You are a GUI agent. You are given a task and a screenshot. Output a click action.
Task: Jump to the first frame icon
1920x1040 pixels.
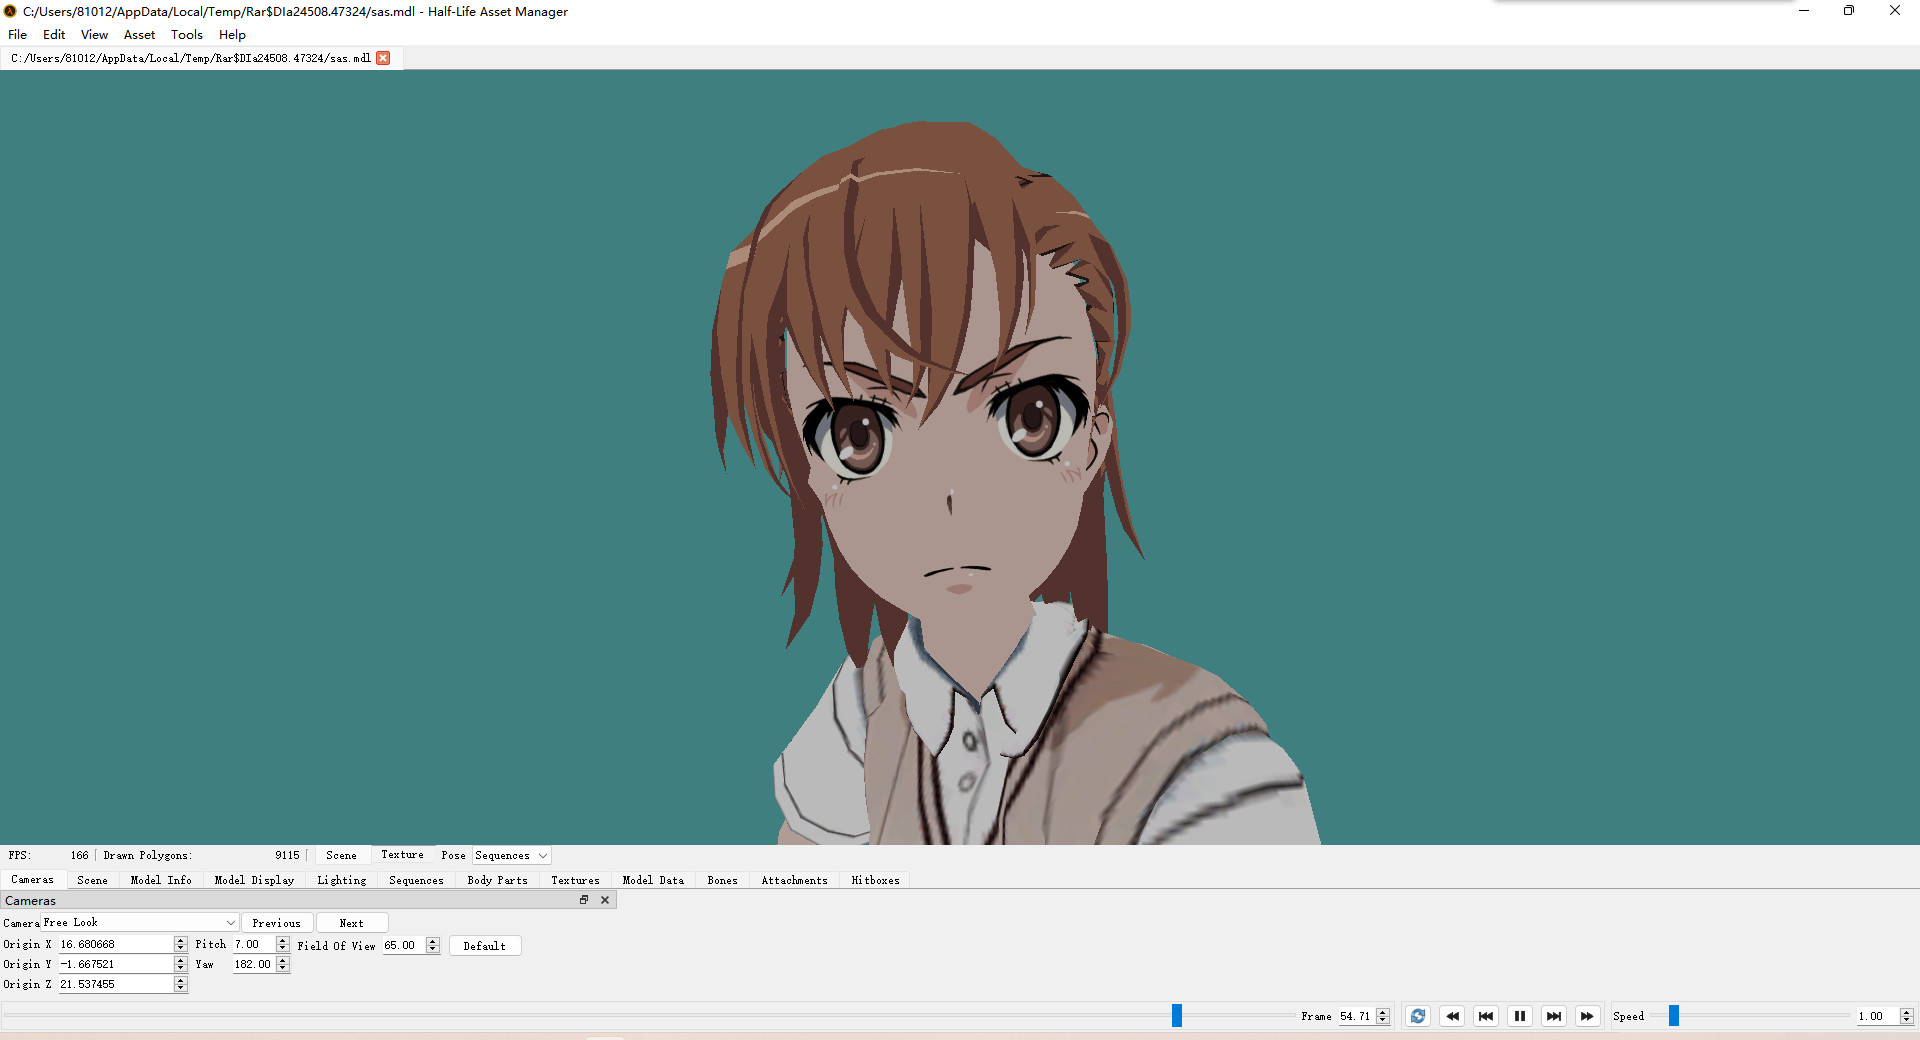pyautogui.click(x=1486, y=1016)
